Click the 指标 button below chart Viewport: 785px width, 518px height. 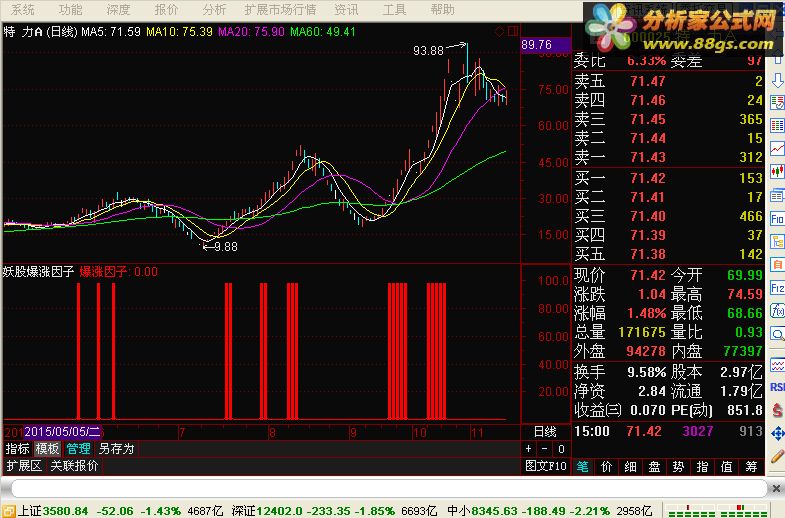point(18,449)
